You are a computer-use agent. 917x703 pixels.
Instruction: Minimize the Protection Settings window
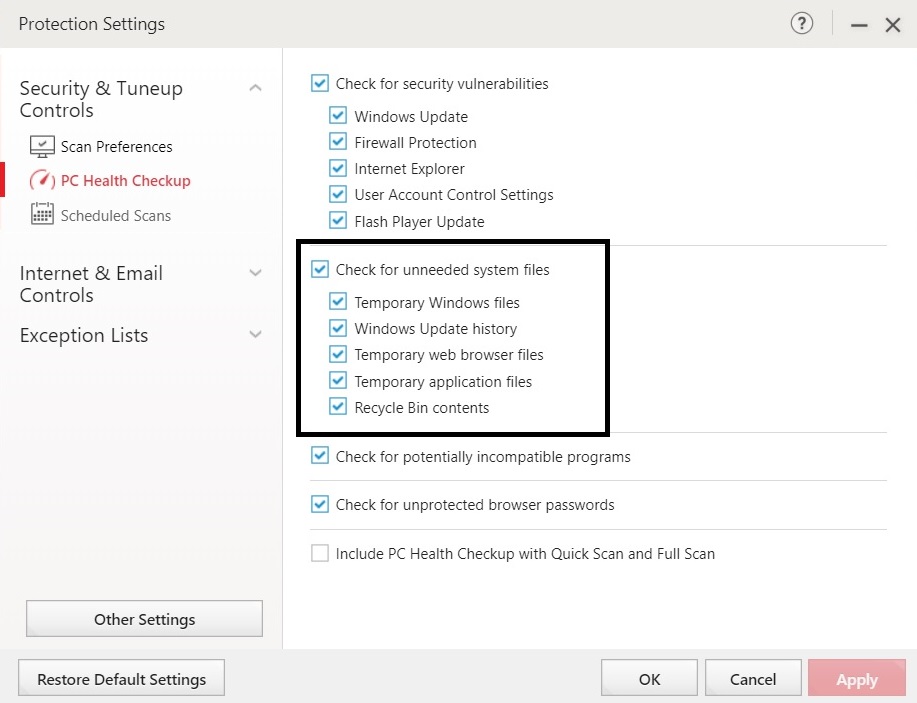(x=859, y=25)
